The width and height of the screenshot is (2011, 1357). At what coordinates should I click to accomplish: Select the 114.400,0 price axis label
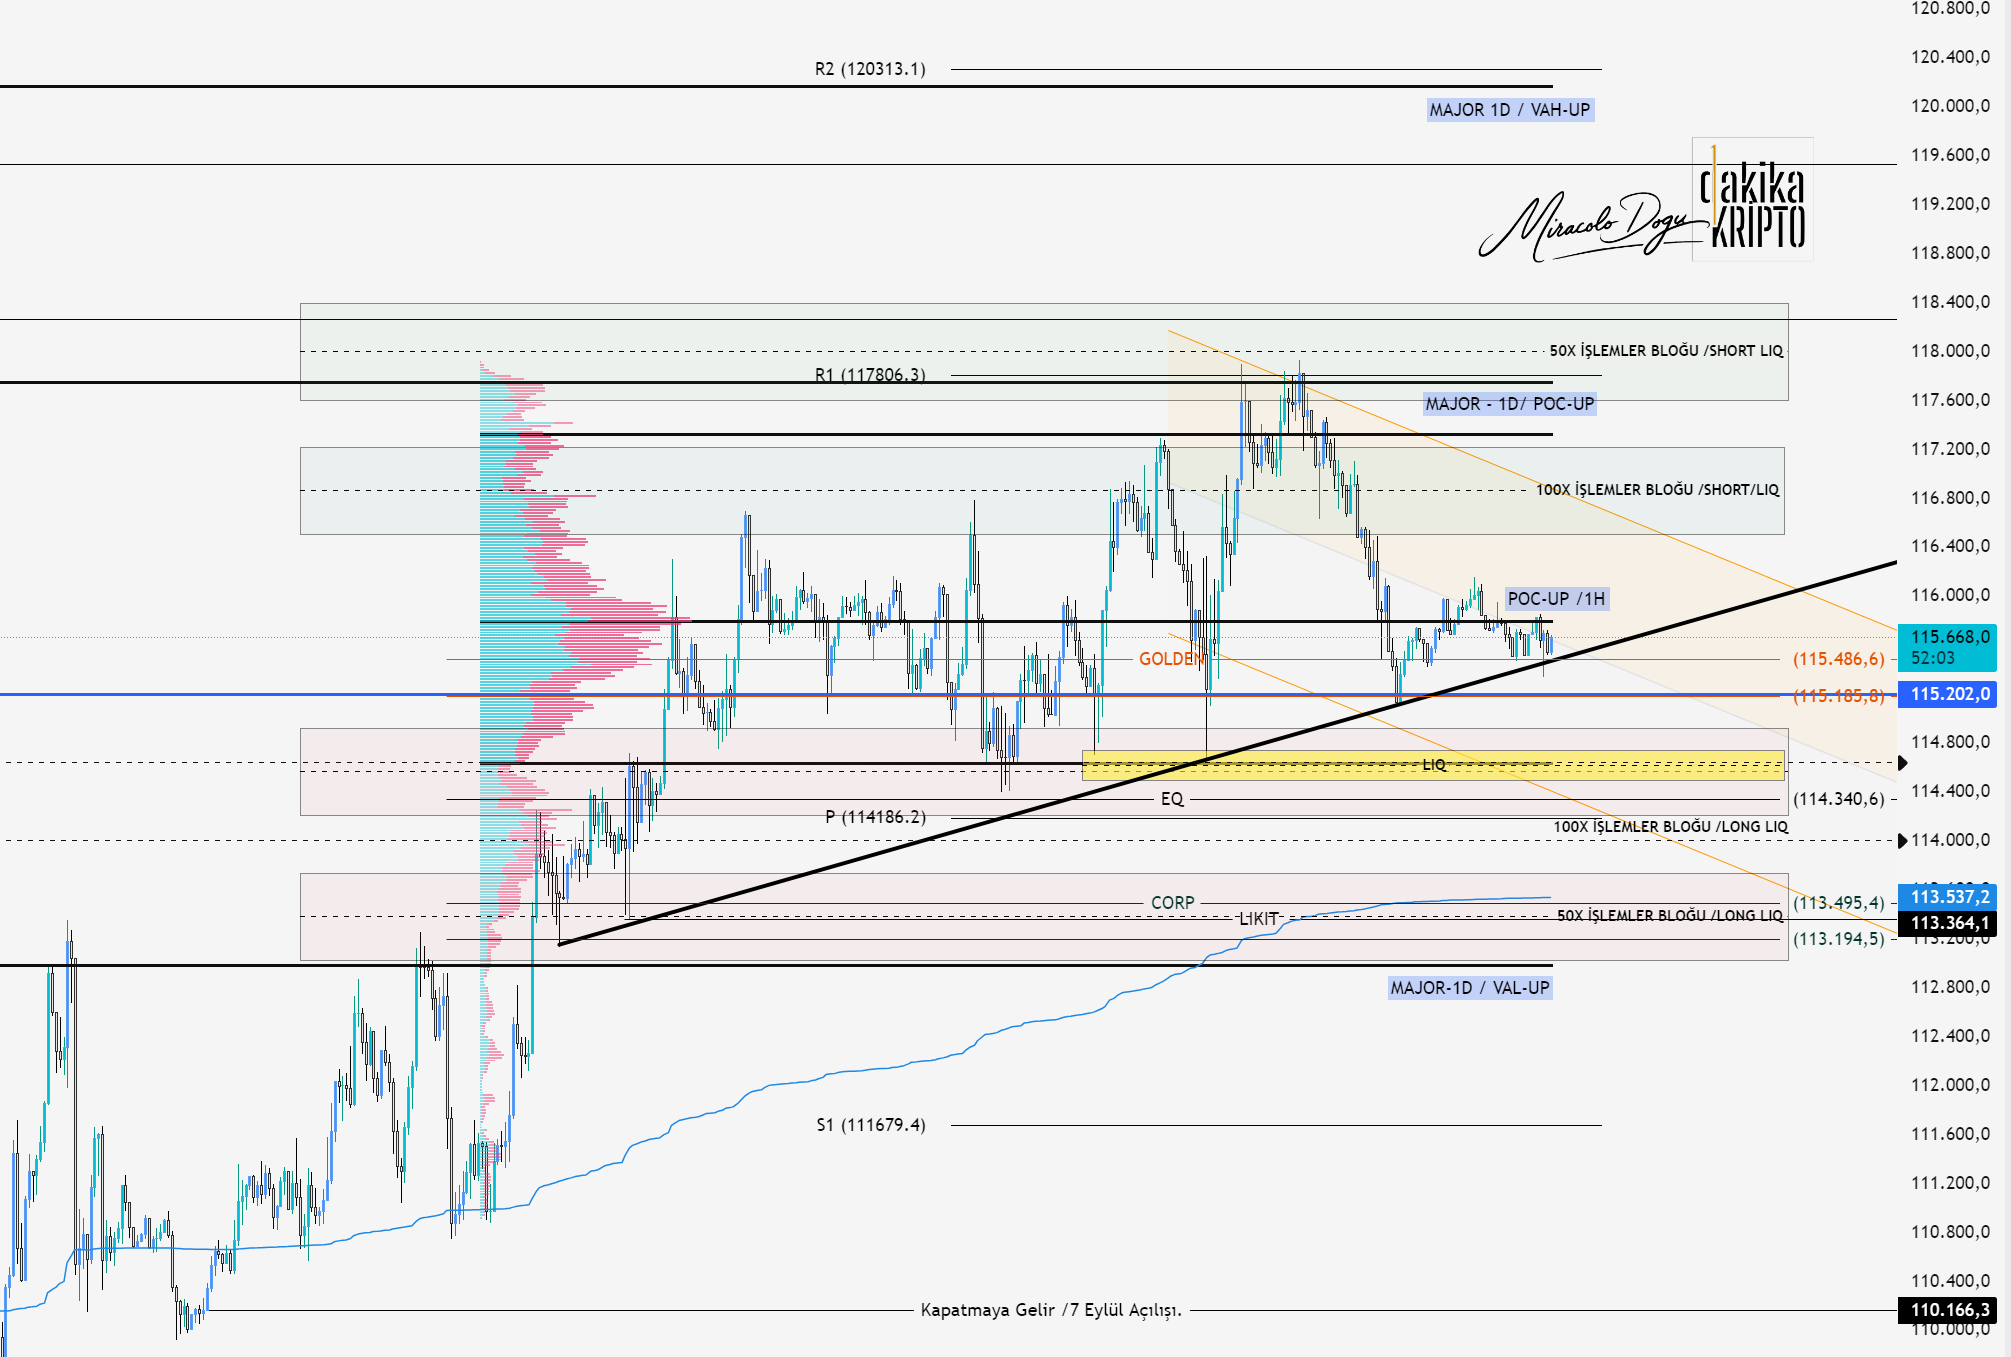click(1950, 791)
